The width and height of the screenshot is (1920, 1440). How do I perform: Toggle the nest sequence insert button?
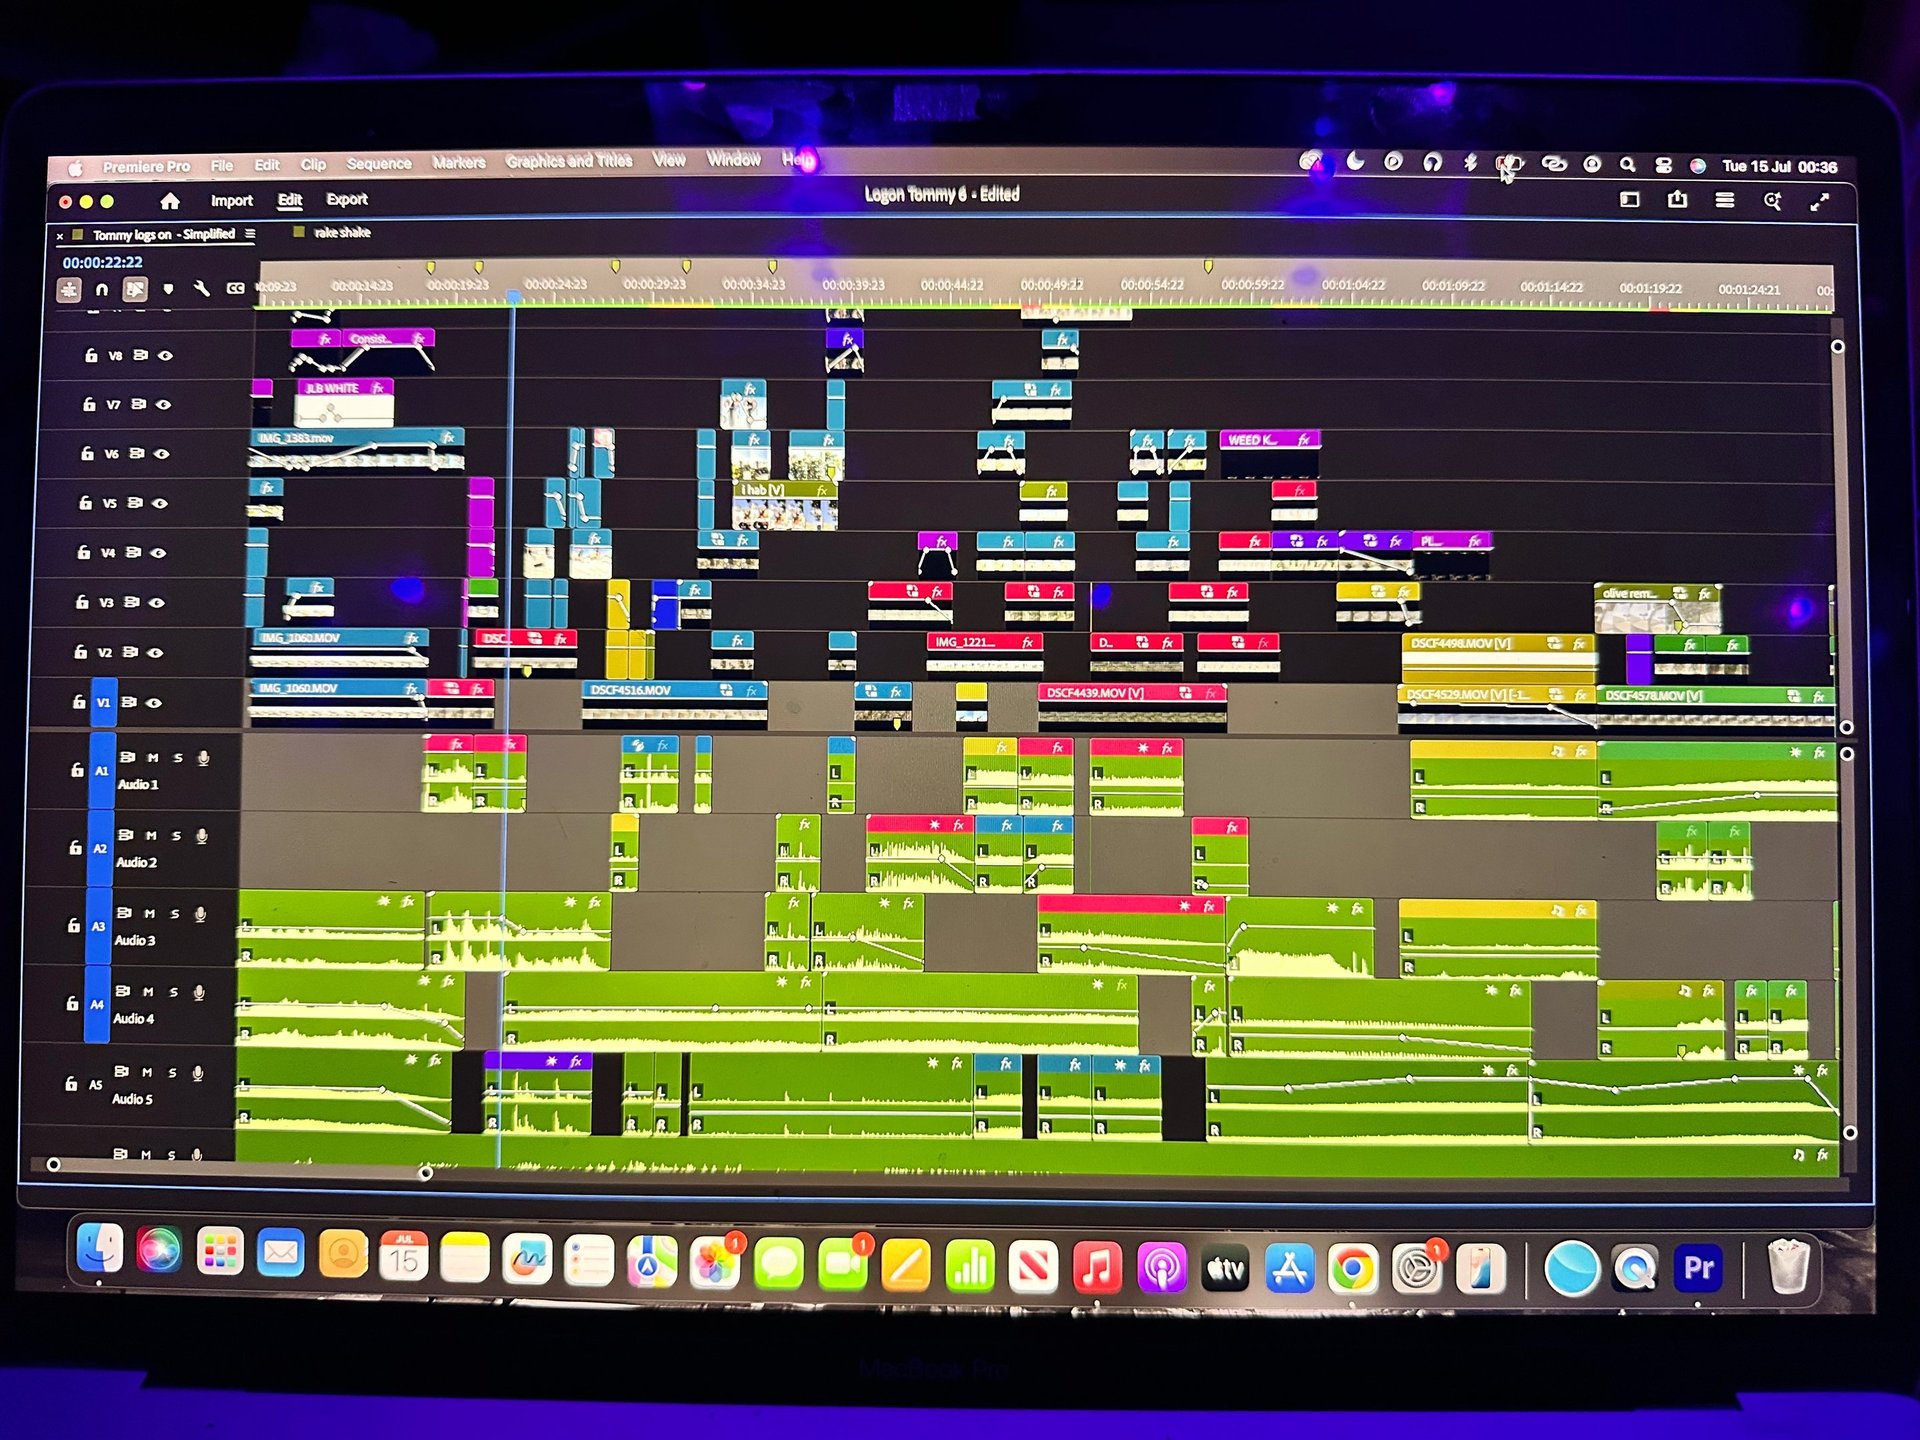tap(69, 290)
